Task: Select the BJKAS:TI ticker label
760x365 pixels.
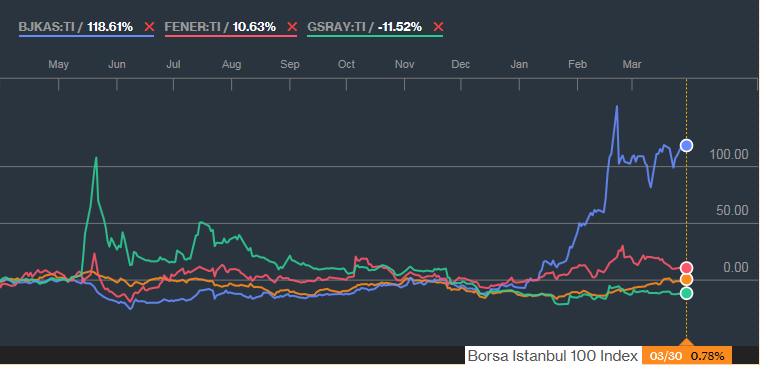Action: [x=47, y=27]
